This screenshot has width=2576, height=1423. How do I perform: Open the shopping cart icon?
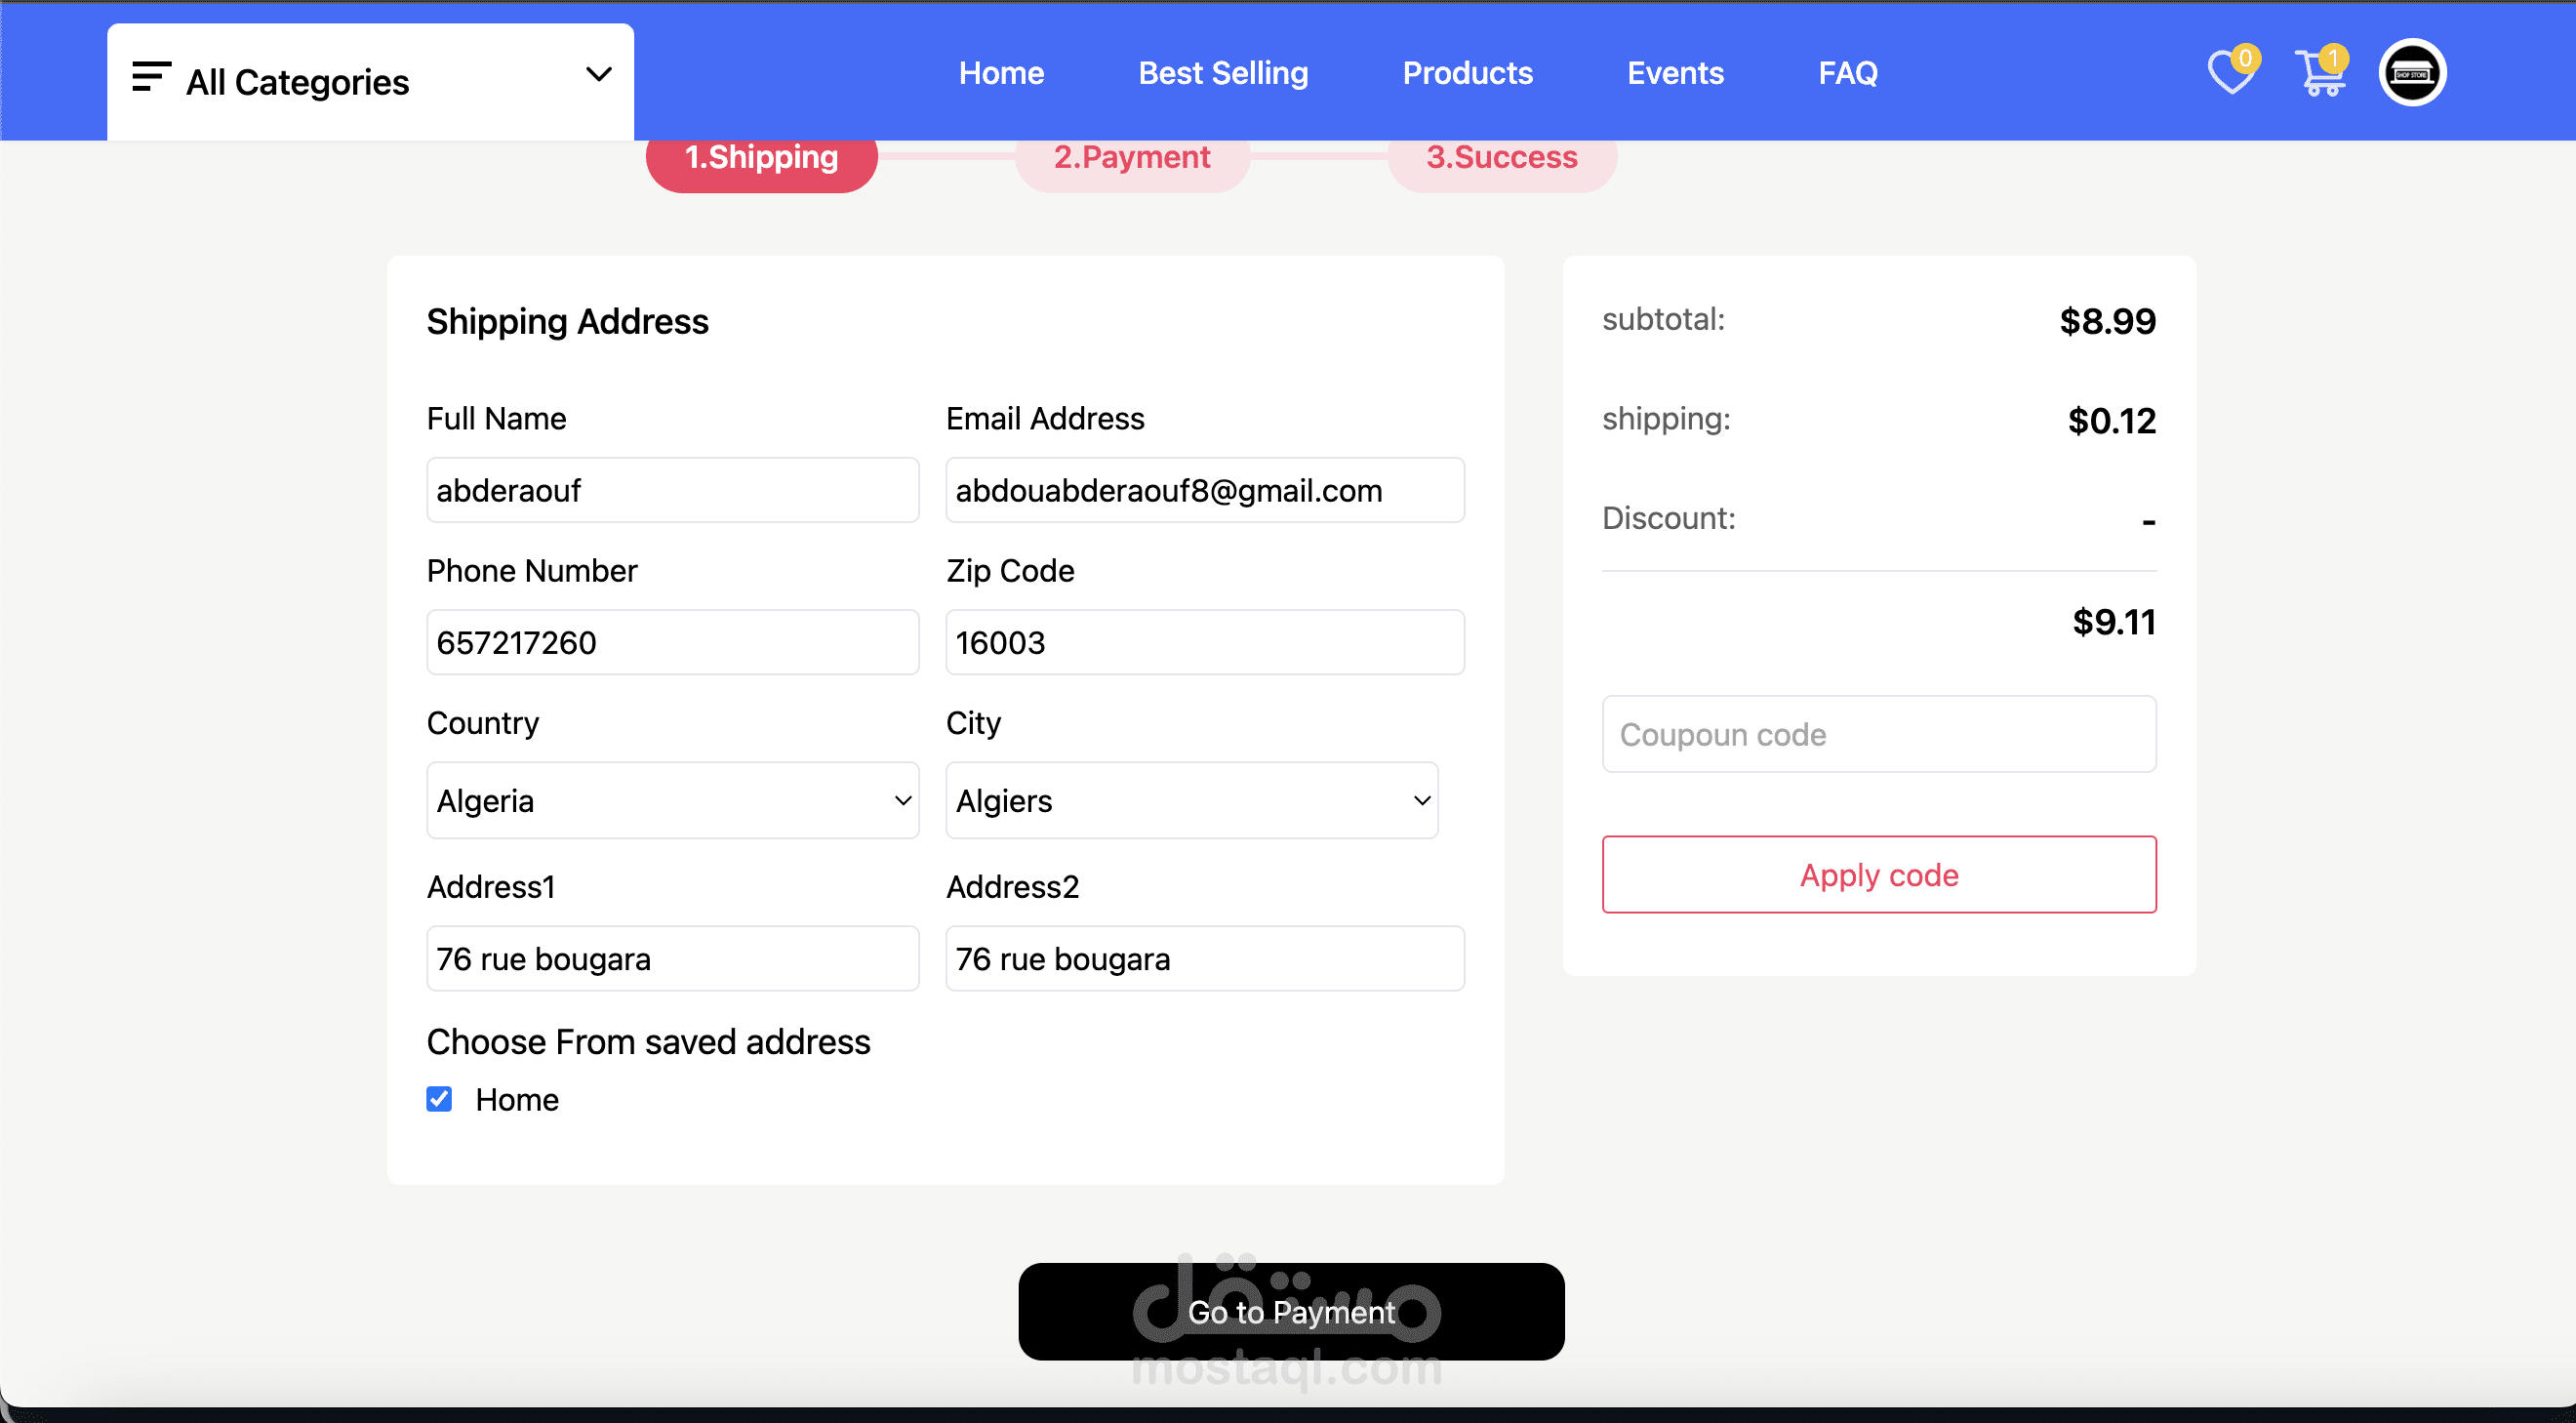point(2320,74)
